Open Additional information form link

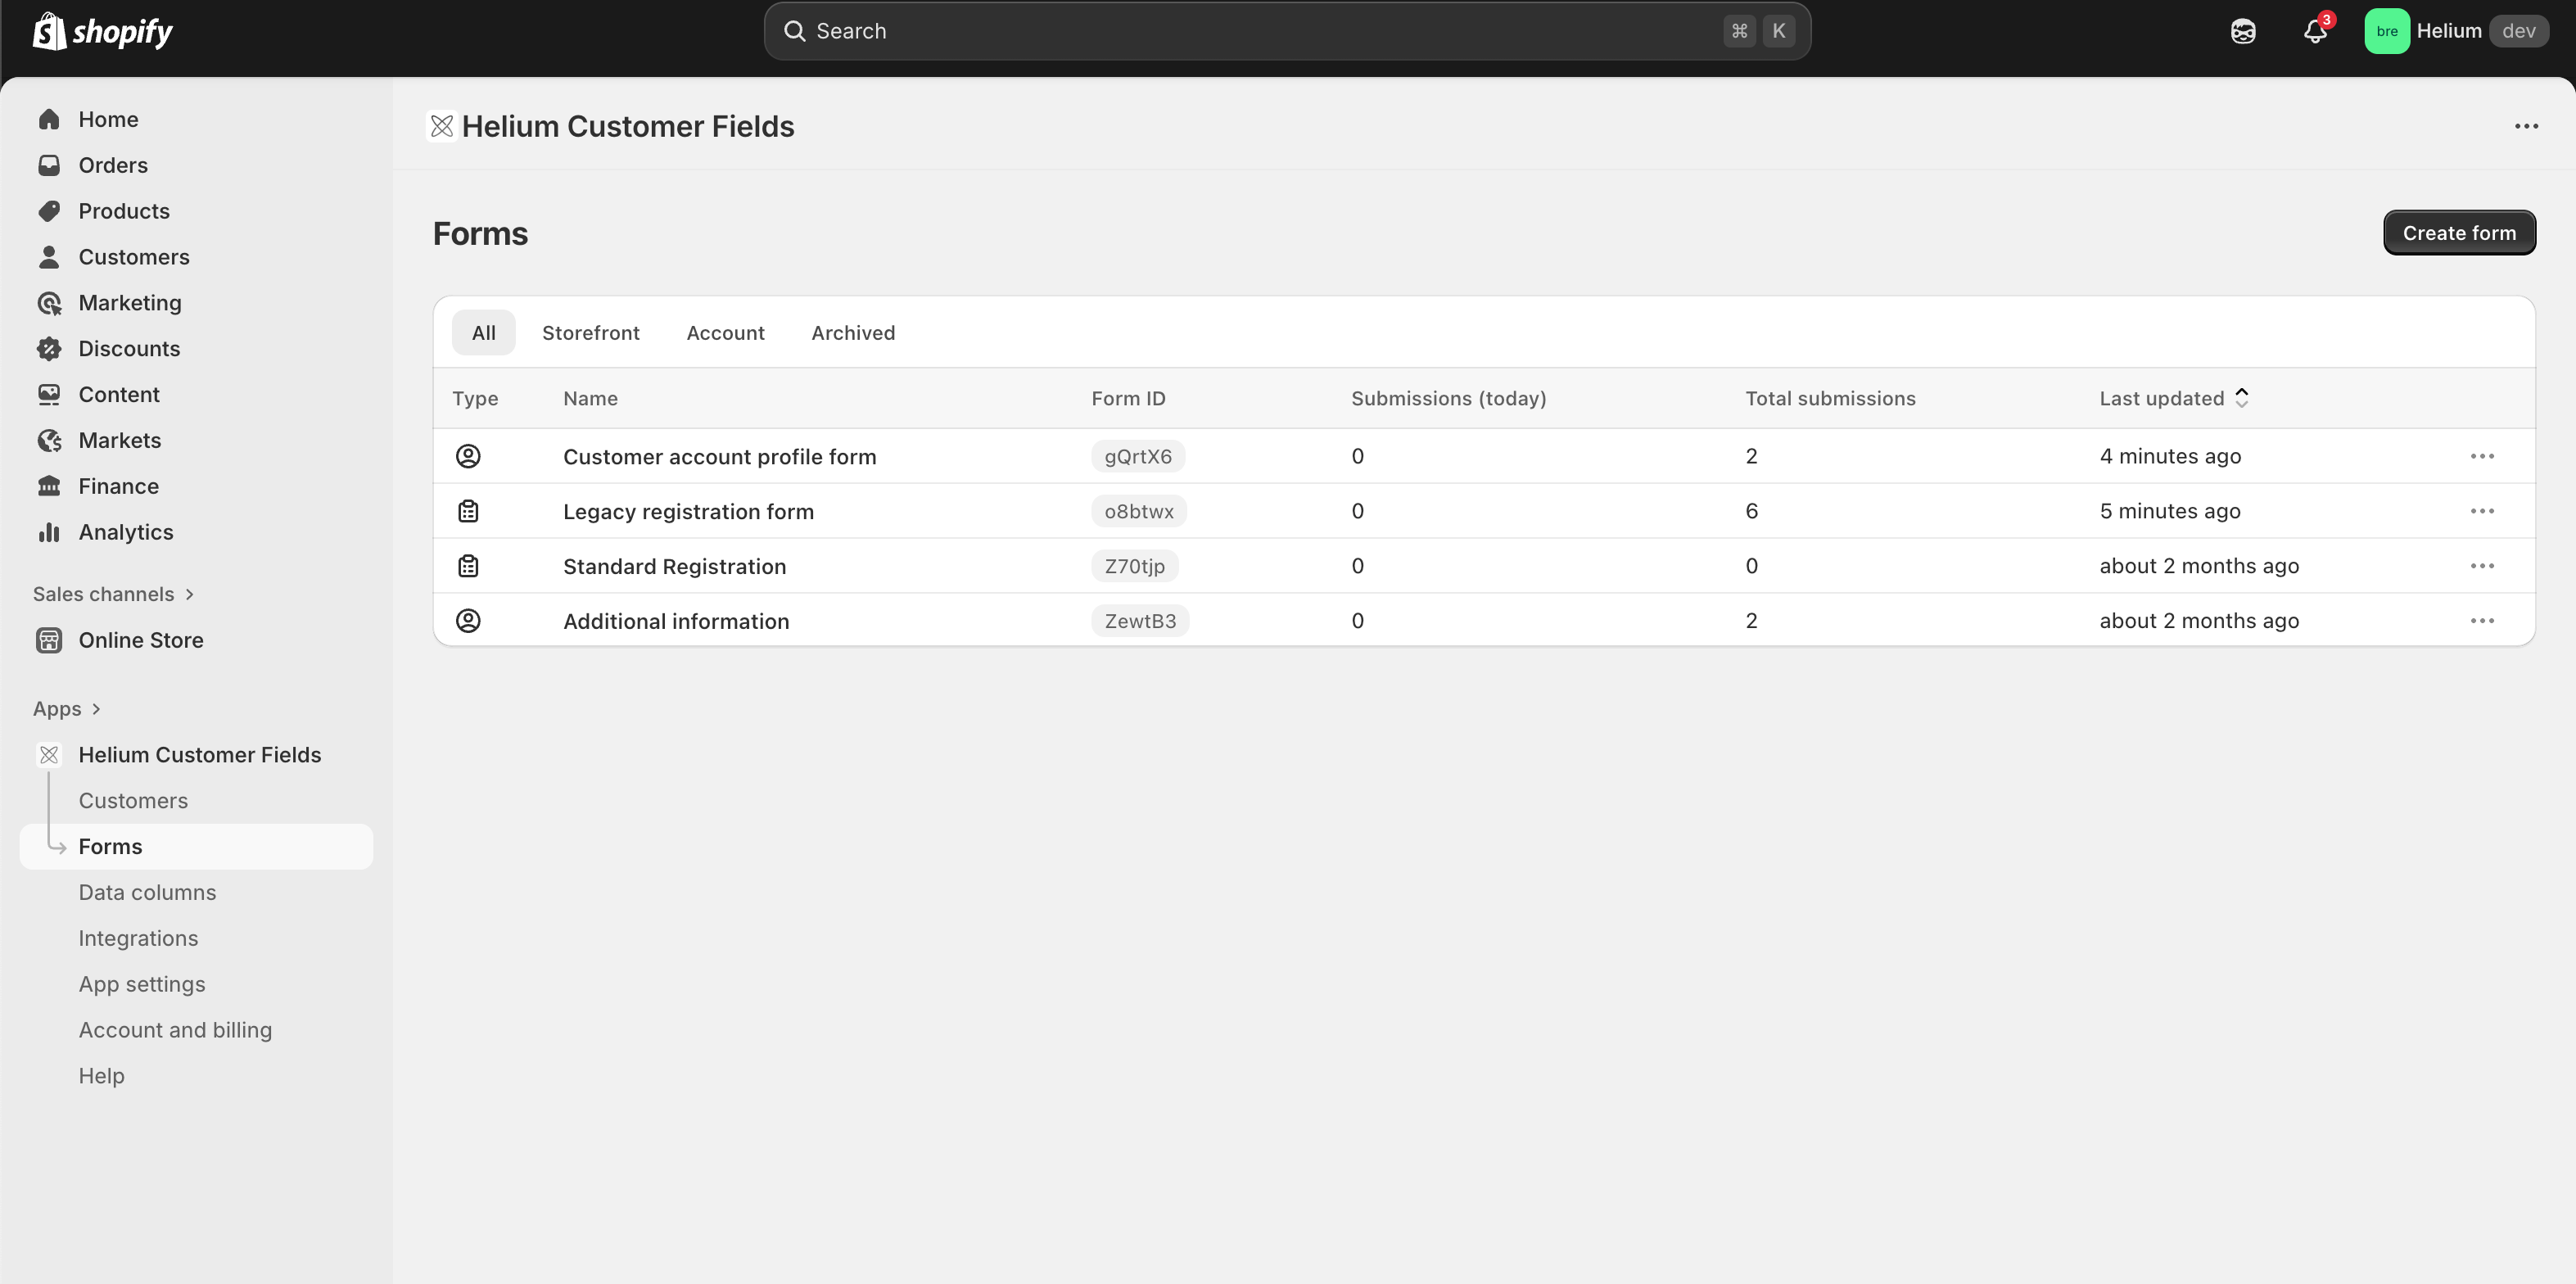click(676, 621)
